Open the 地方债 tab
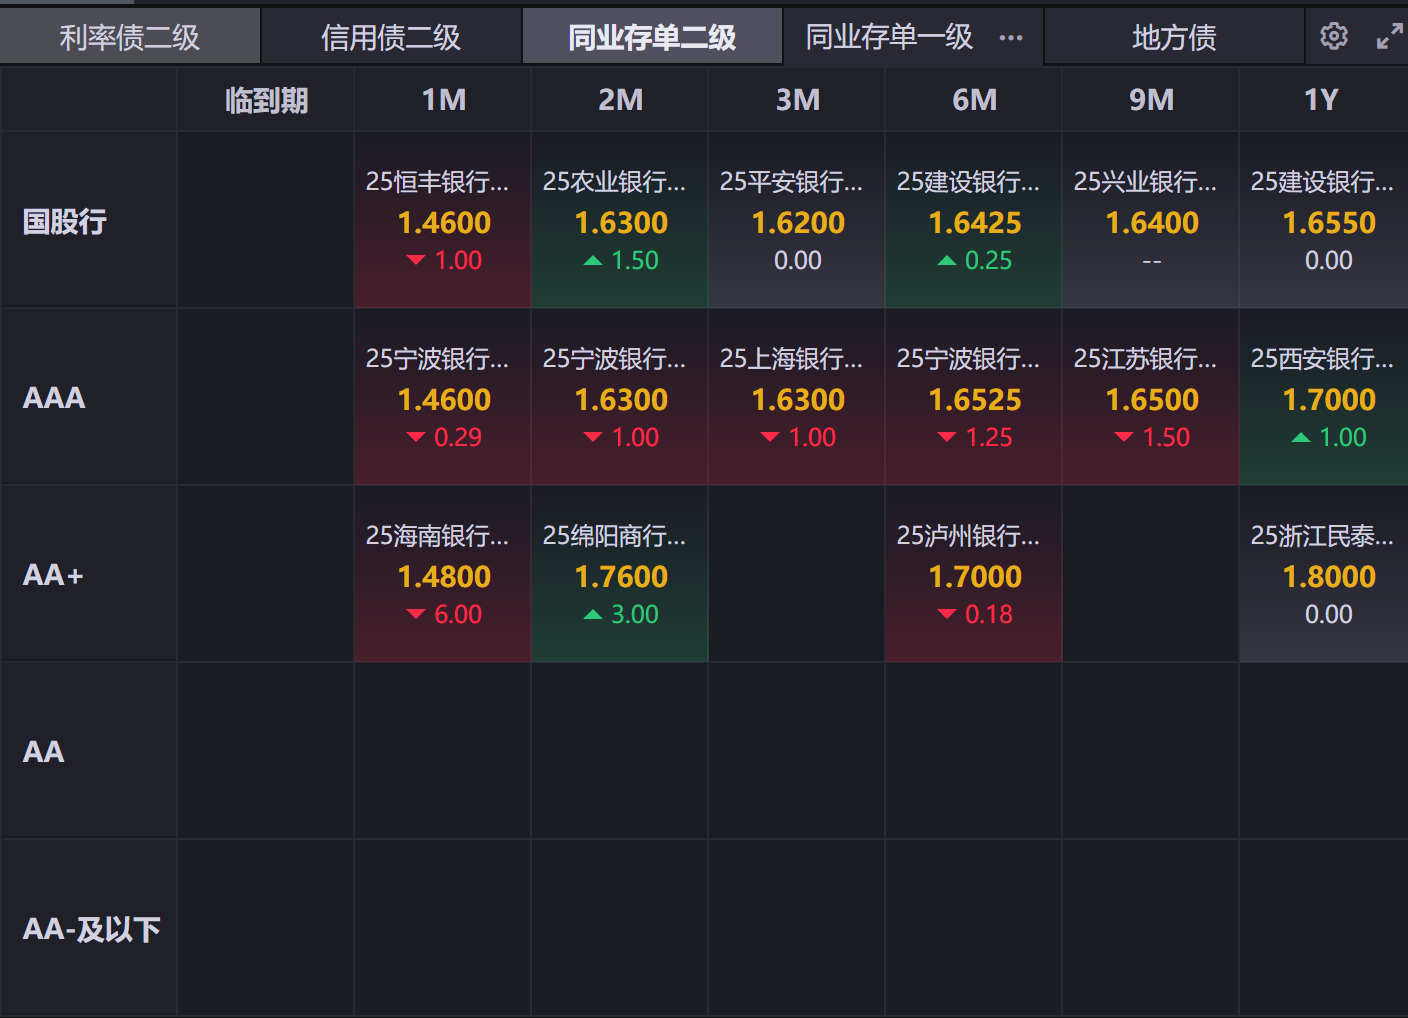The image size is (1408, 1018). (x=1174, y=38)
